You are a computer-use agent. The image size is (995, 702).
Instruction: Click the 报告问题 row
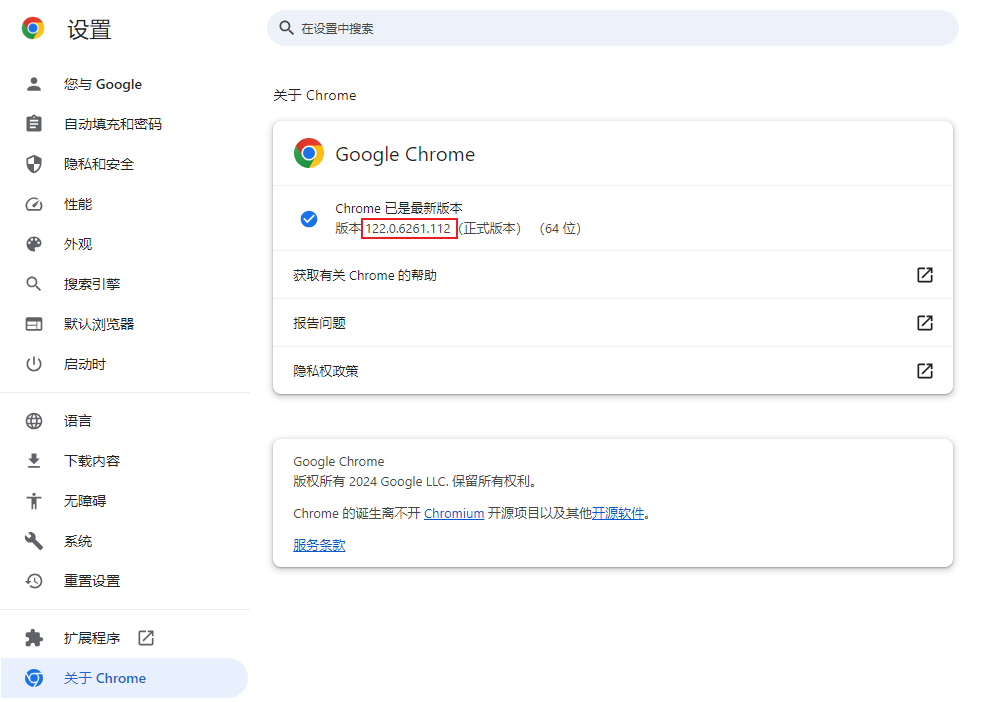(612, 322)
